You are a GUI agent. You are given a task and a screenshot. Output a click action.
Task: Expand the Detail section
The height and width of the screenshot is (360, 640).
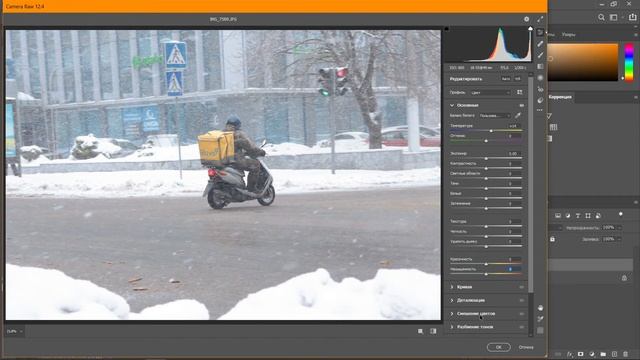(452, 300)
